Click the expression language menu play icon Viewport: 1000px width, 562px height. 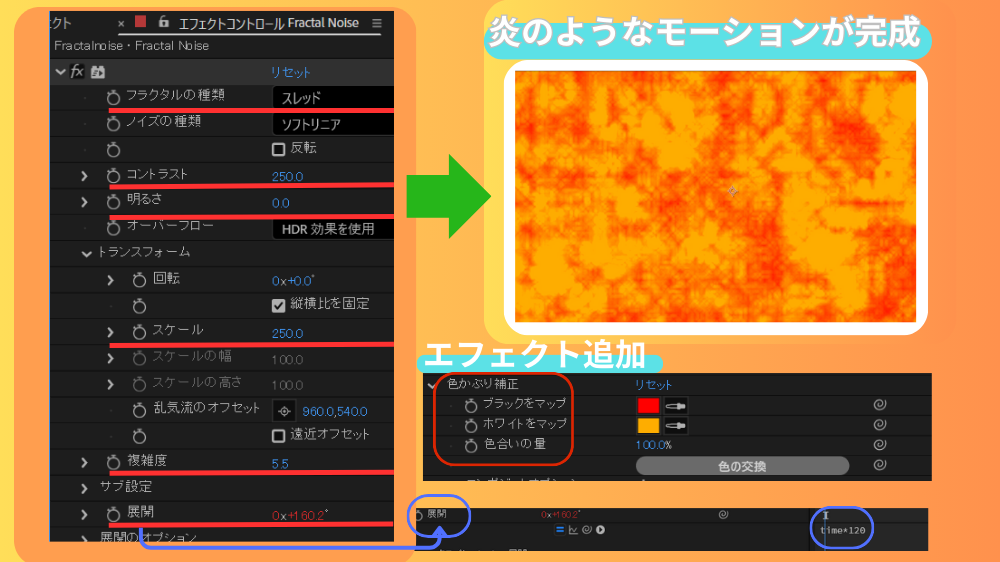click(x=601, y=530)
